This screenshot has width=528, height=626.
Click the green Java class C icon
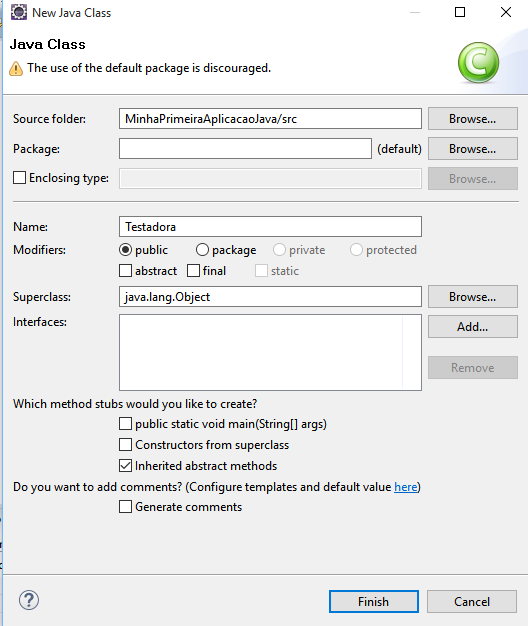478,62
